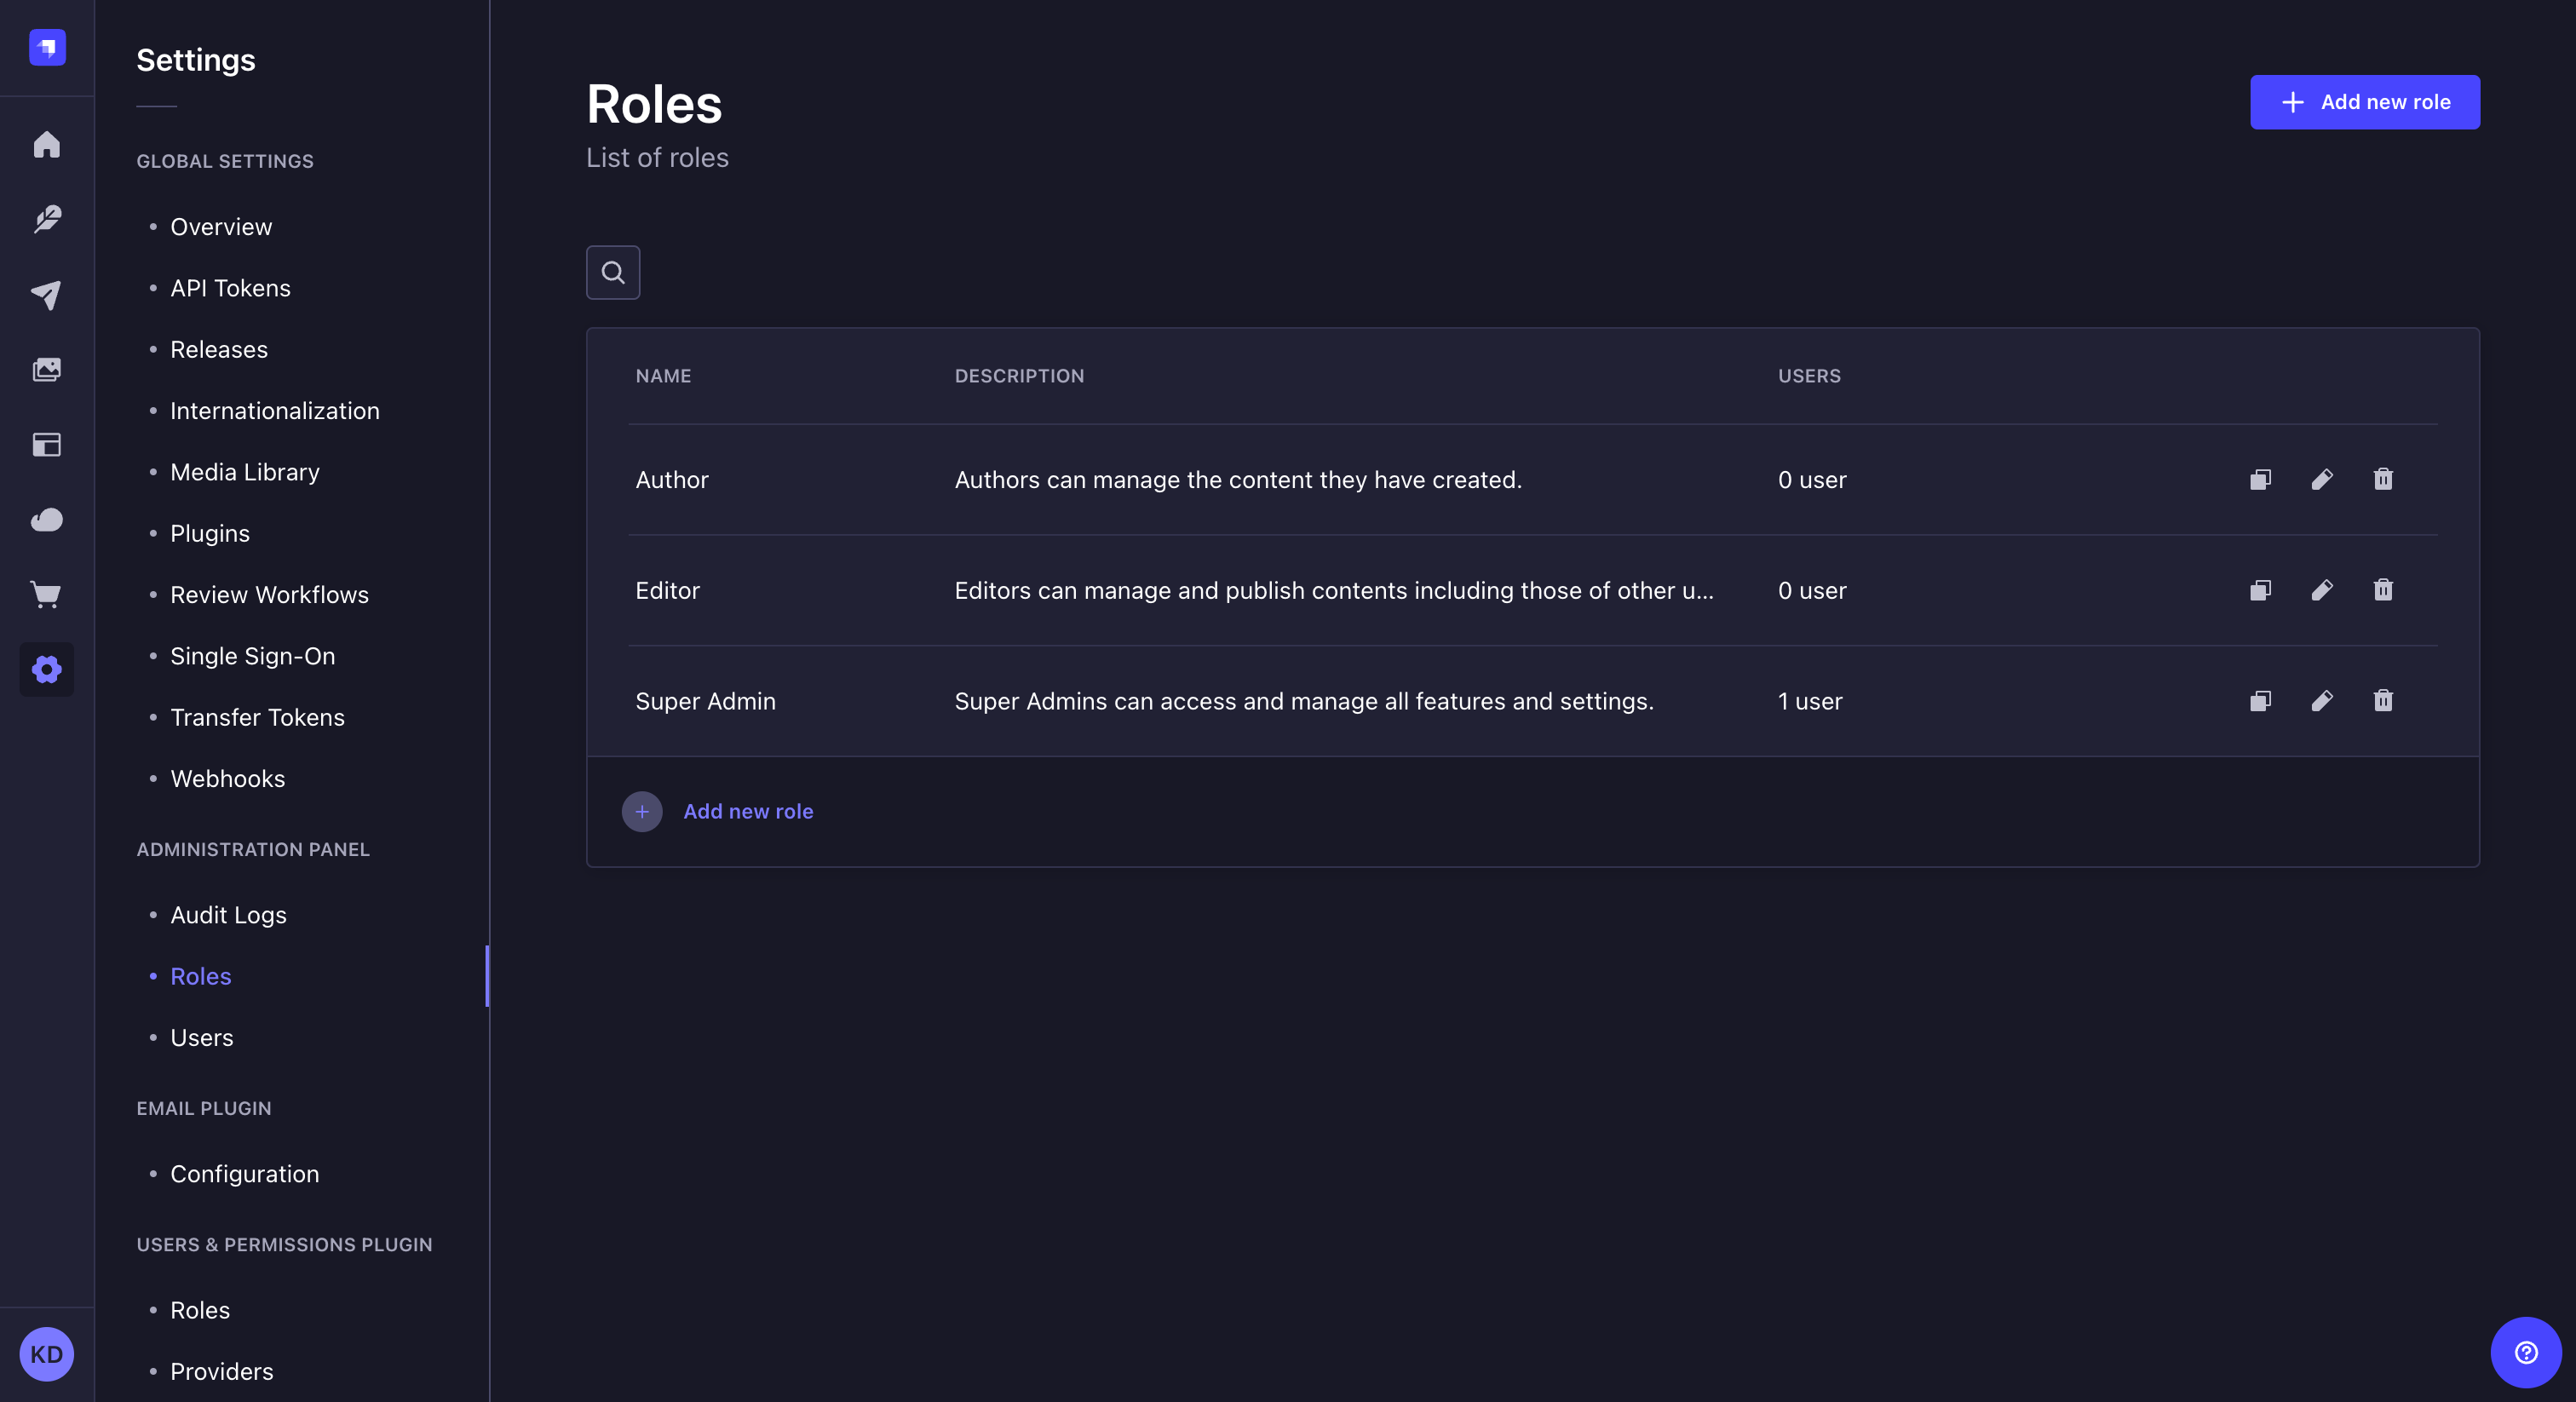The image size is (2576, 1402).
Task: Open Providers under Users & Permissions
Action: click(x=221, y=1371)
